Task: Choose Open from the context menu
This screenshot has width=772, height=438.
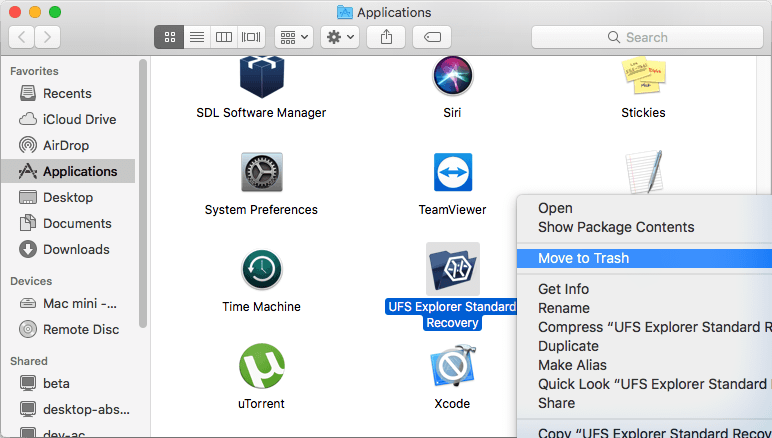Action: [644, 208]
